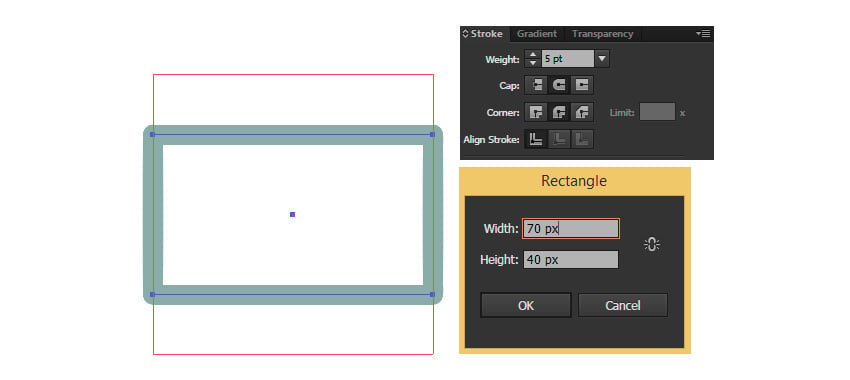Choose the Round Join corner option
Image resolution: width=850 pixels, height=380 pixels.
coord(559,112)
